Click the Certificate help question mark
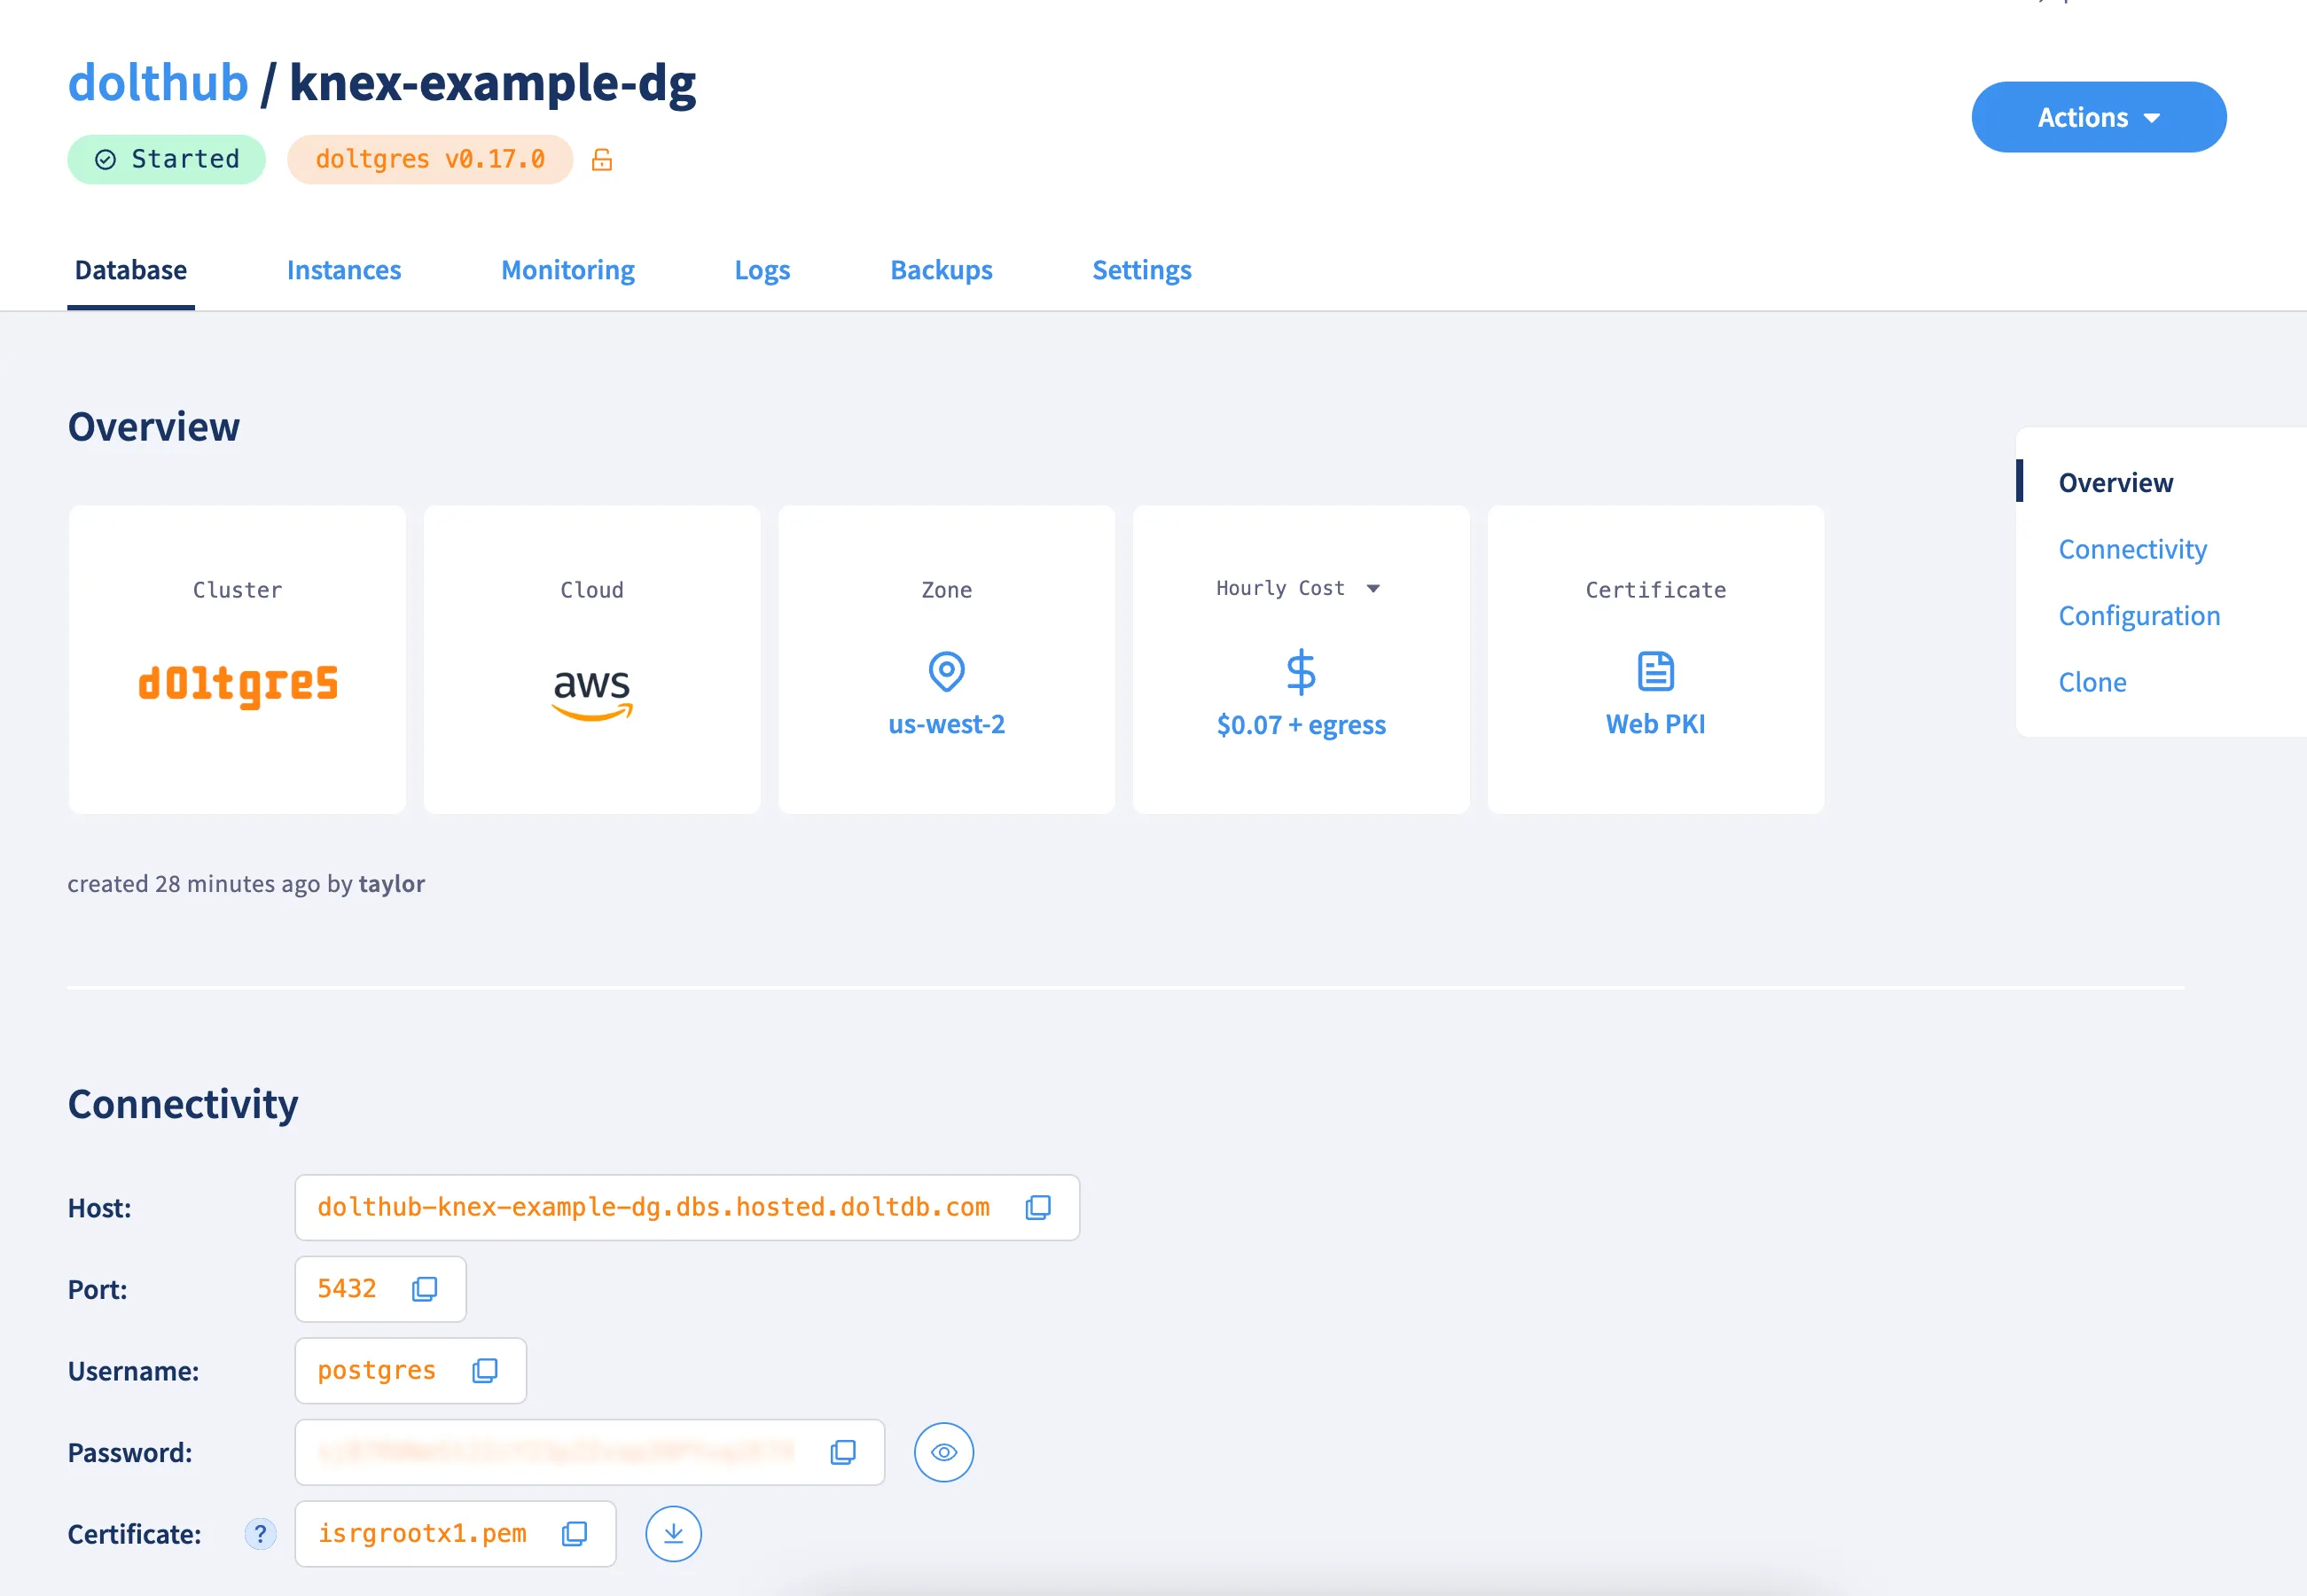Screen dimensions: 2307x1596 (260, 1534)
